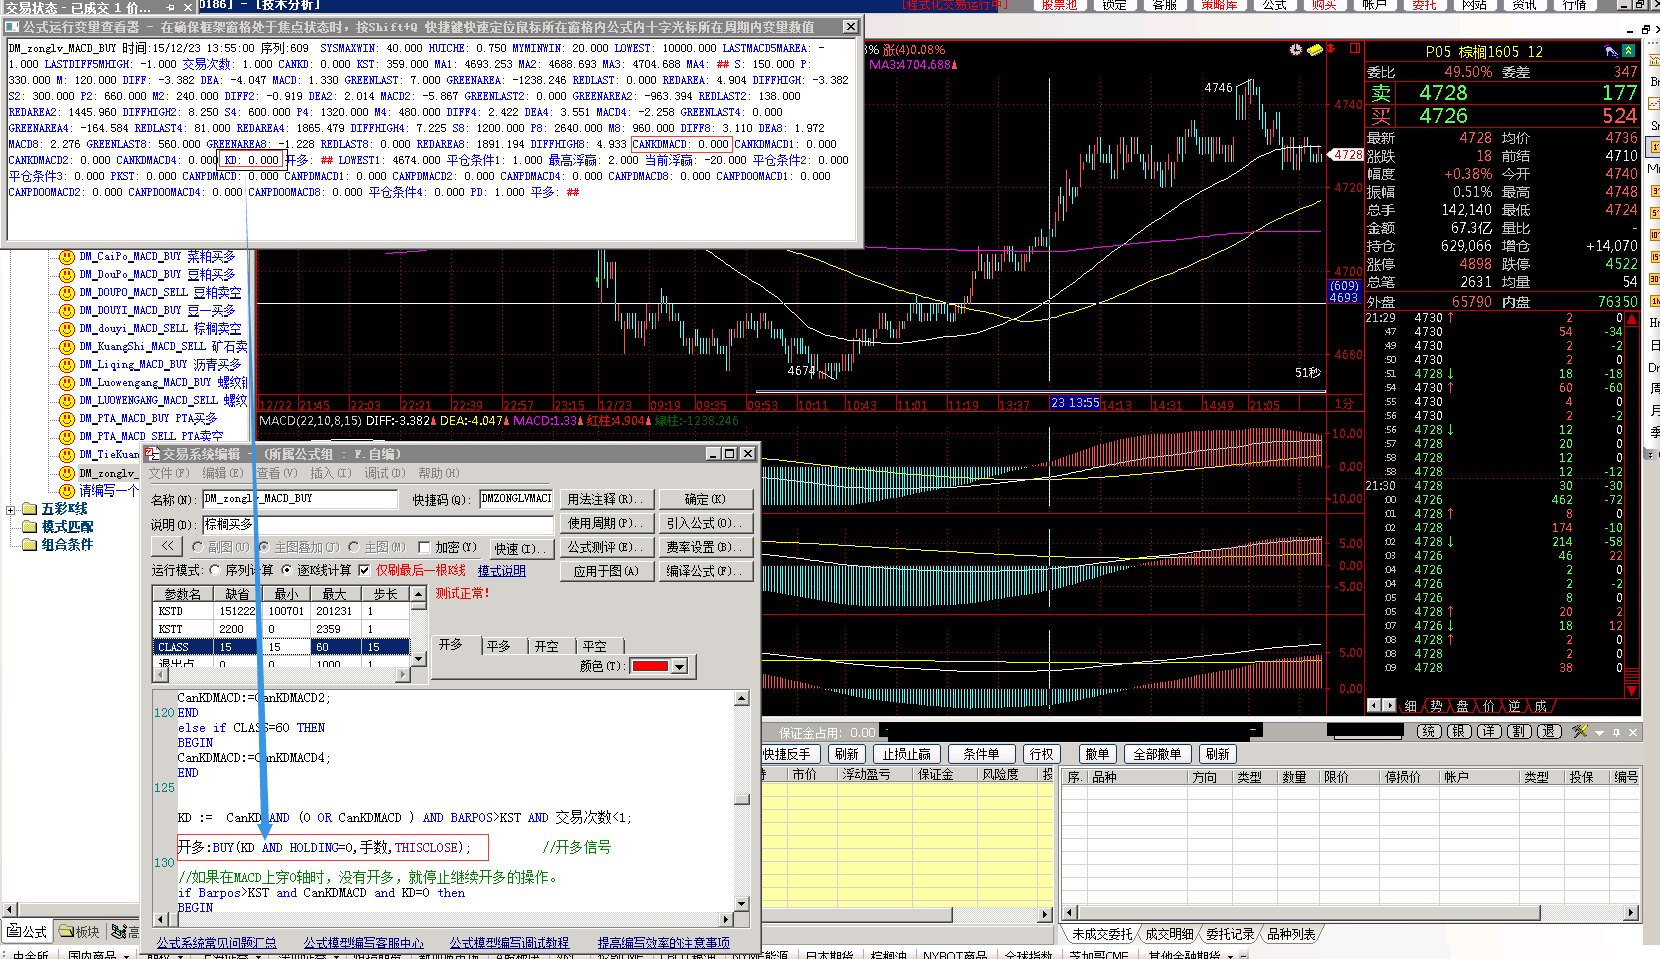Click the 说明 description input field
This screenshot has height=959, width=1660.
point(377,524)
